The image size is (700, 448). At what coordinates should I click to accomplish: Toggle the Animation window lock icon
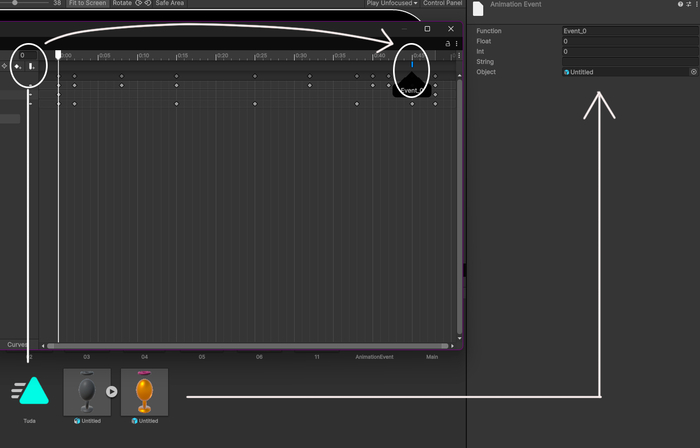tap(447, 44)
